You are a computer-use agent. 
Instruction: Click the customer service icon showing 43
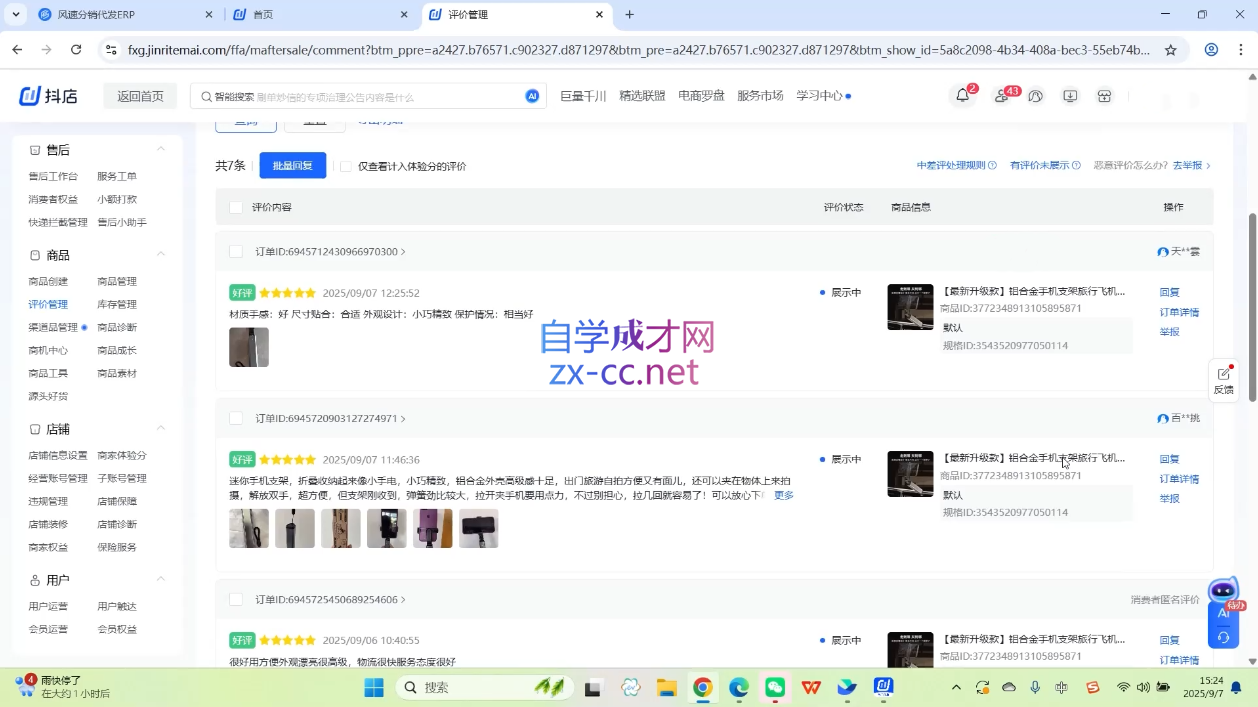(x=1001, y=96)
